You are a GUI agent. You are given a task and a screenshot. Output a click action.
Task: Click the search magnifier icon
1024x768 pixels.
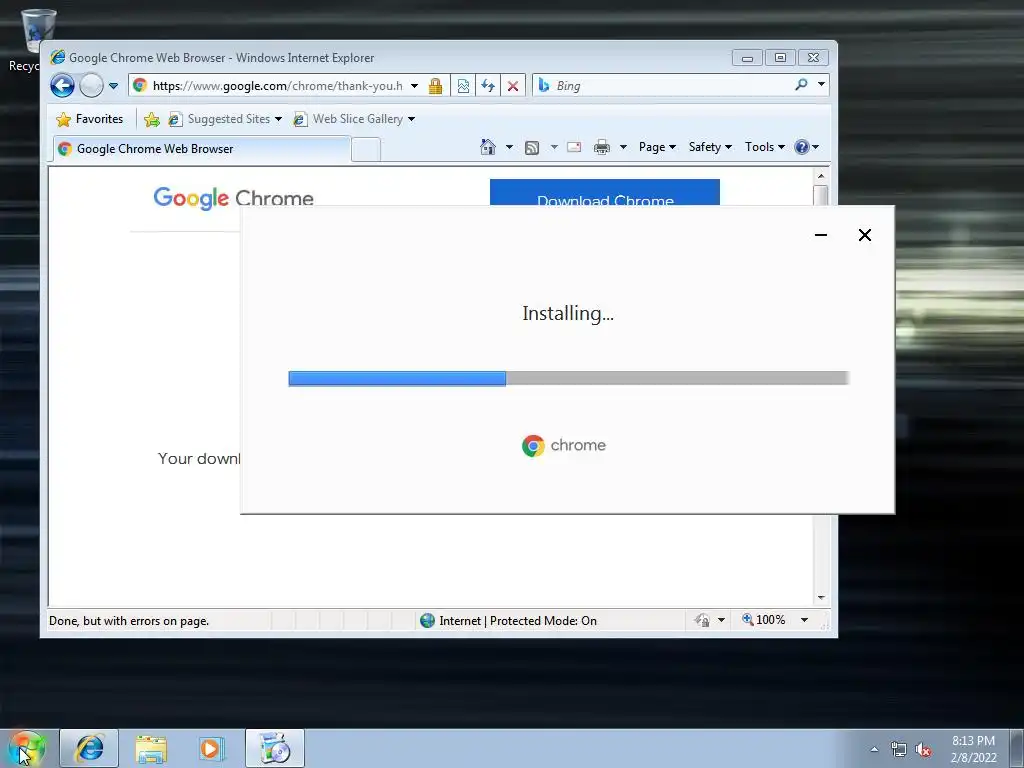point(801,84)
